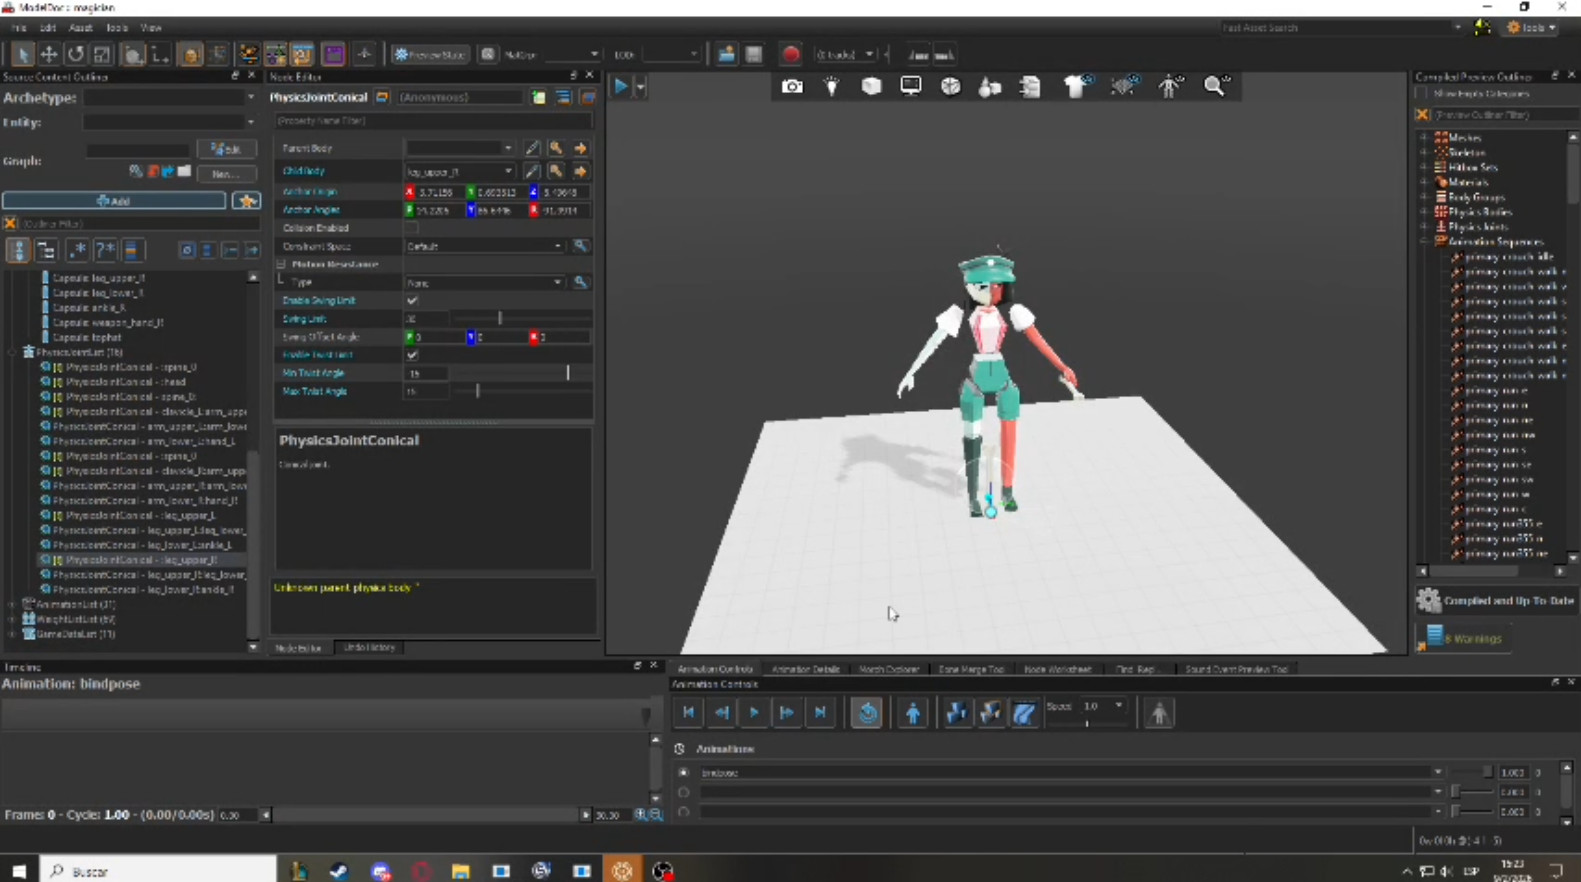
Task: Click the magnifier icon in viewport toolbar
Action: [1214, 87]
